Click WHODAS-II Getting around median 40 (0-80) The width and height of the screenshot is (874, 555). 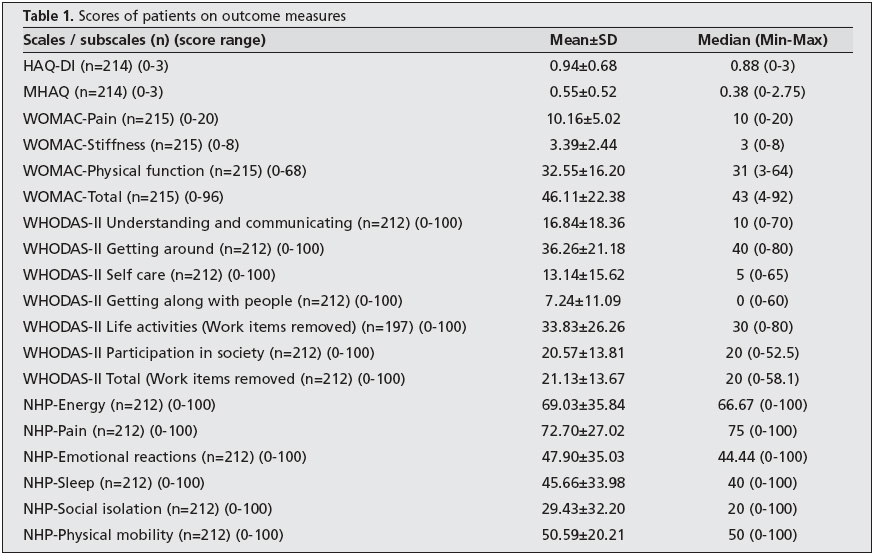tap(762, 248)
